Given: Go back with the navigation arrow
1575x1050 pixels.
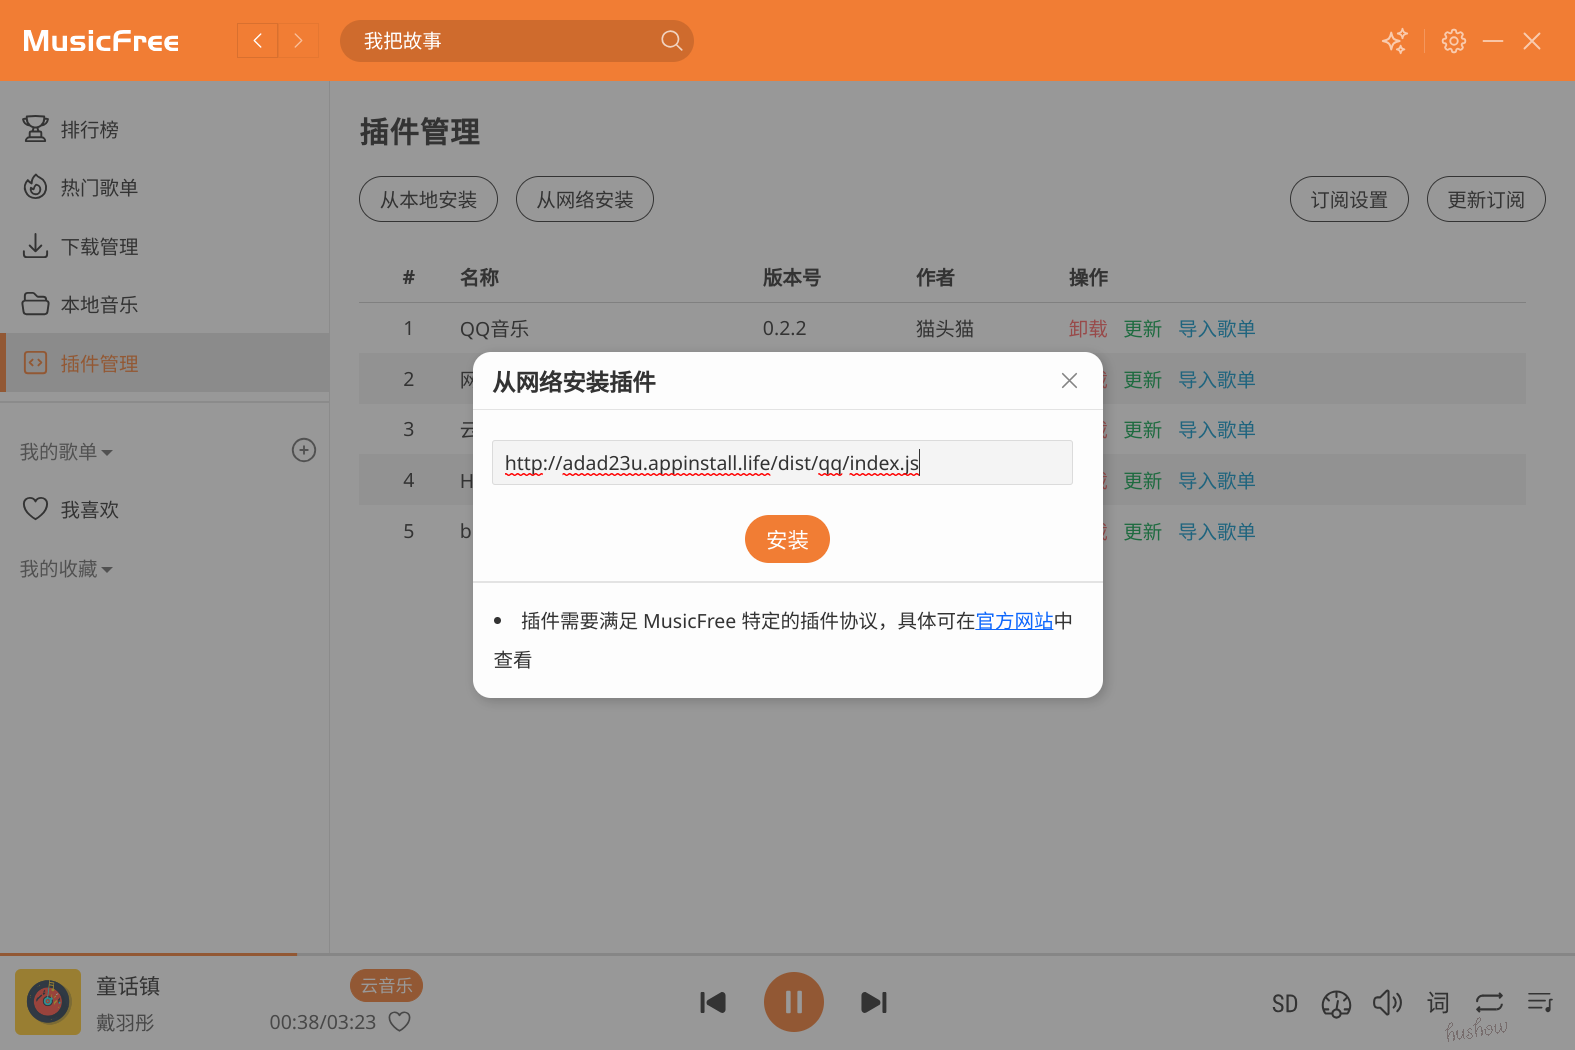Looking at the screenshot, I should [x=257, y=41].
